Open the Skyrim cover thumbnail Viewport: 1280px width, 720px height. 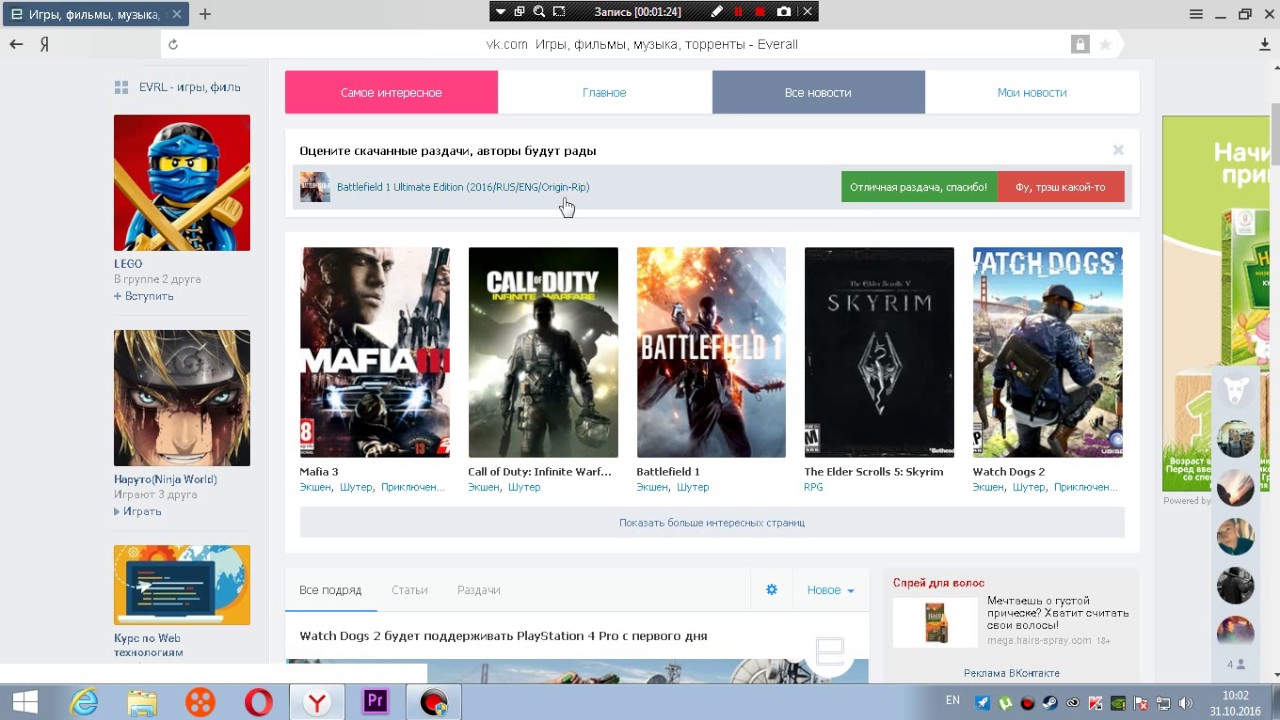(x=879, y=352)
